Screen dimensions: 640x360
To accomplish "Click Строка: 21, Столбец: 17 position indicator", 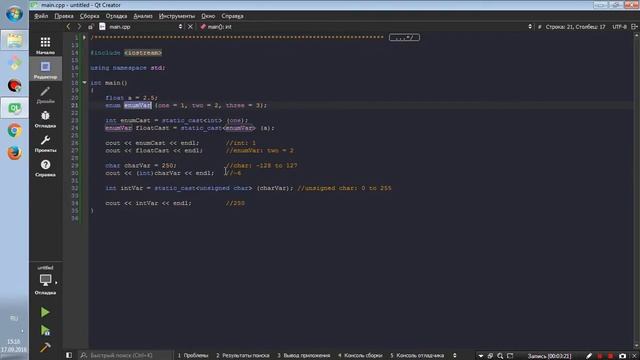I will pyautogui.click(x=575, y=27).
